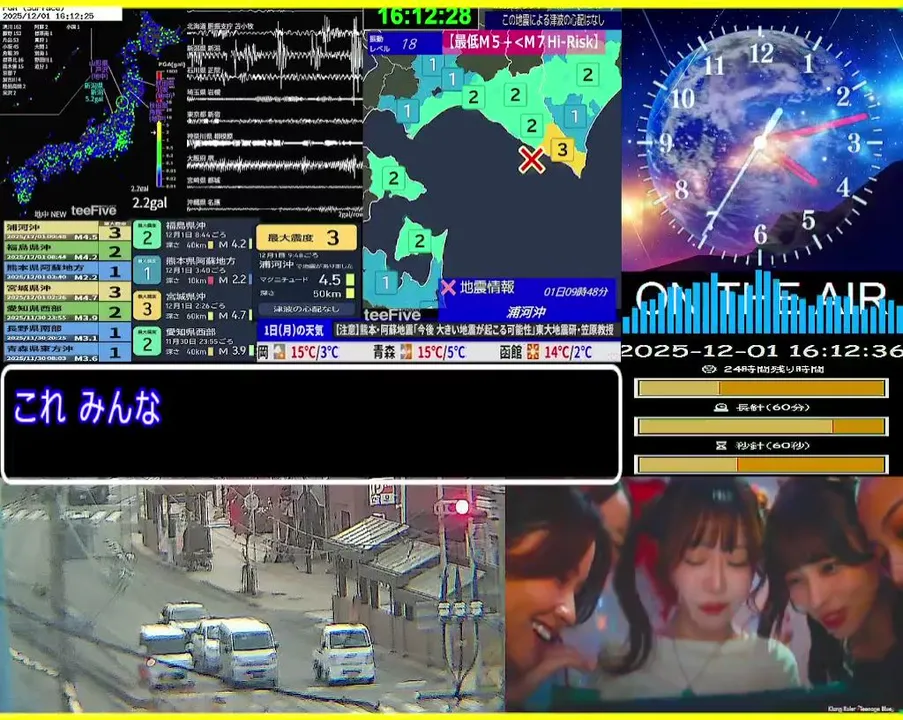Click the 埼玉県 岩槻 waveform label
Screen dimensions: 903x720
203,92
